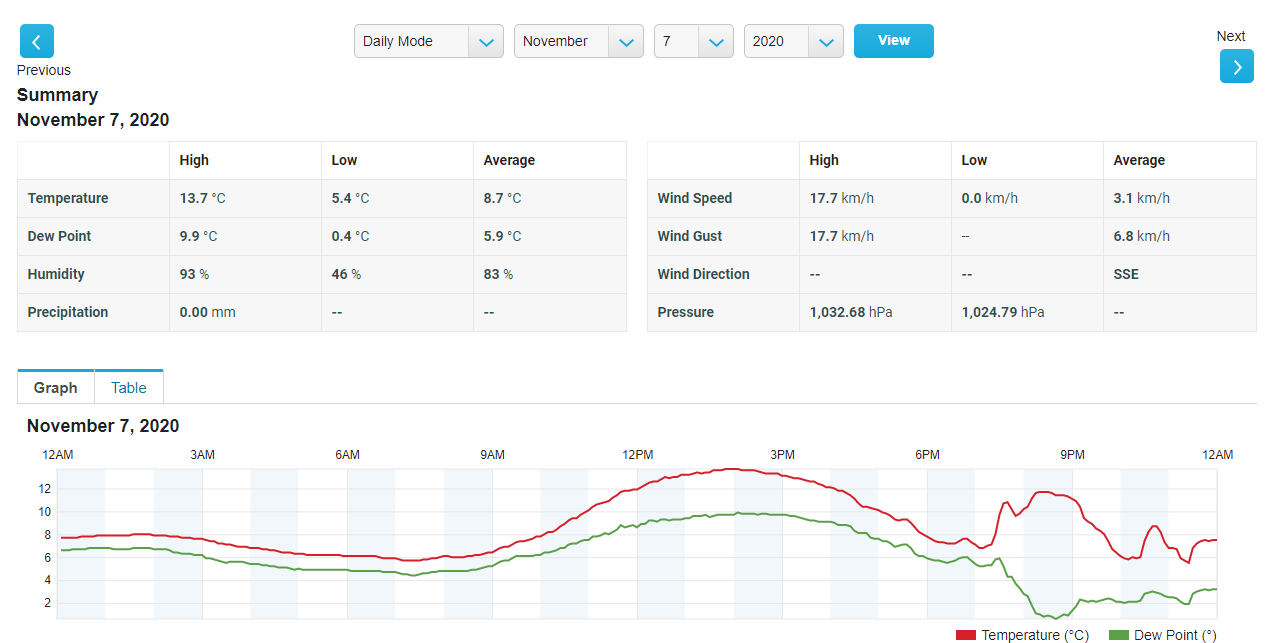Open the day selector showing 7

pyautogui.click(x=693, y=41)
